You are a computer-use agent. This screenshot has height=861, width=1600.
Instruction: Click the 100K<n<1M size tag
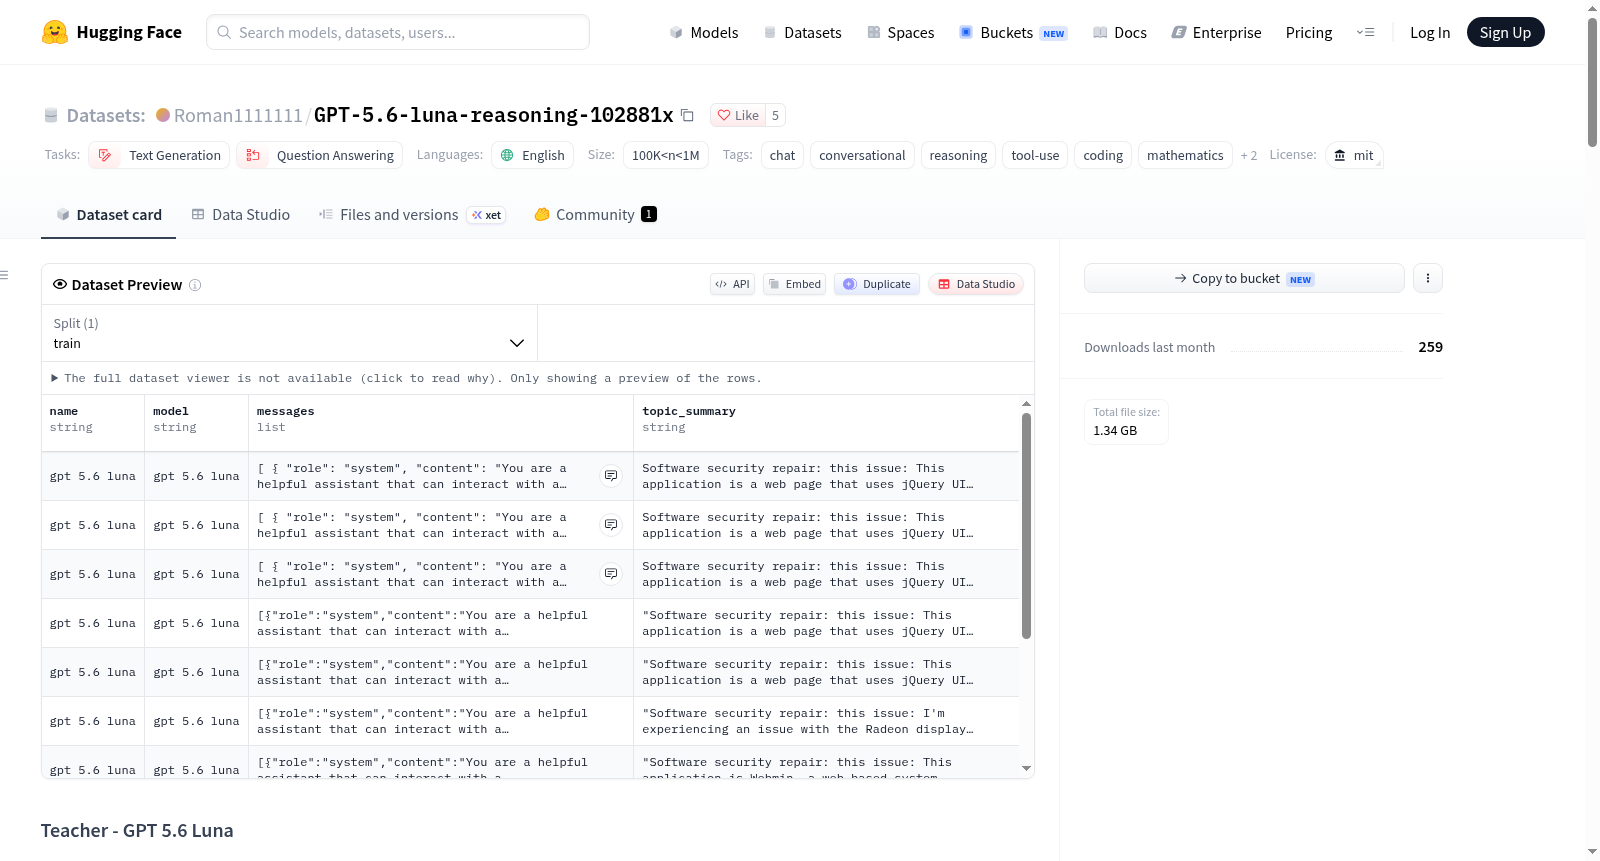click(x=666, y=155)
